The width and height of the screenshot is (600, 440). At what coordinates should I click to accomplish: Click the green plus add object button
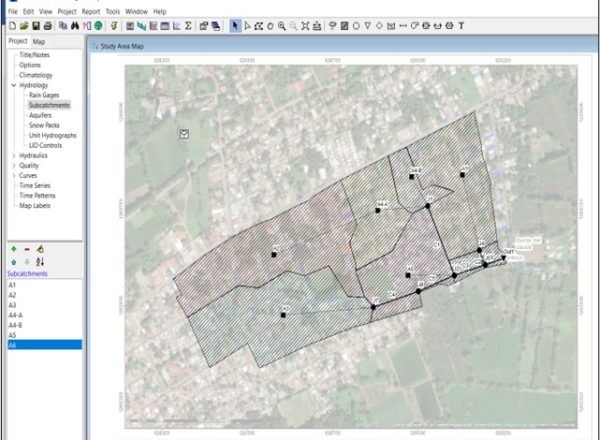pyautogui.click(x=13, y=248)
